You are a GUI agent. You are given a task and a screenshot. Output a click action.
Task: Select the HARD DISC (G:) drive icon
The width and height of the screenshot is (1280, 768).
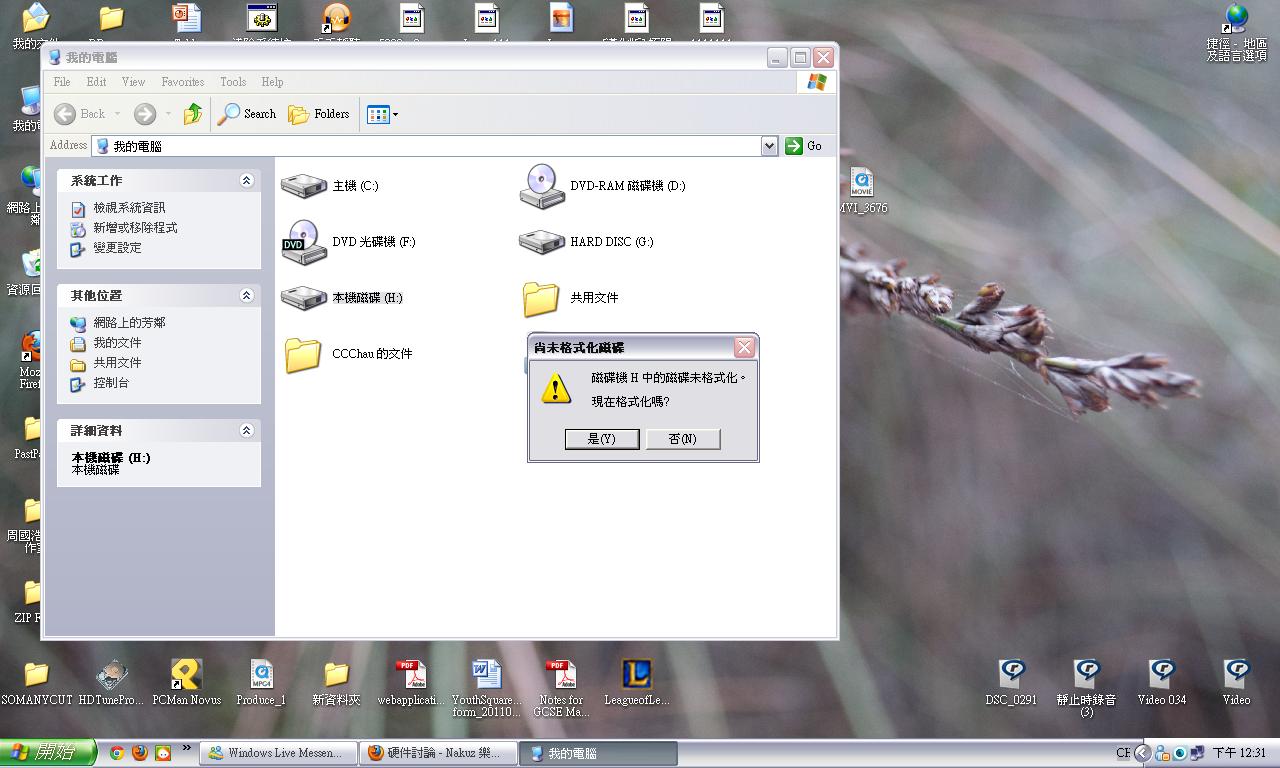[x=542, y=242]
